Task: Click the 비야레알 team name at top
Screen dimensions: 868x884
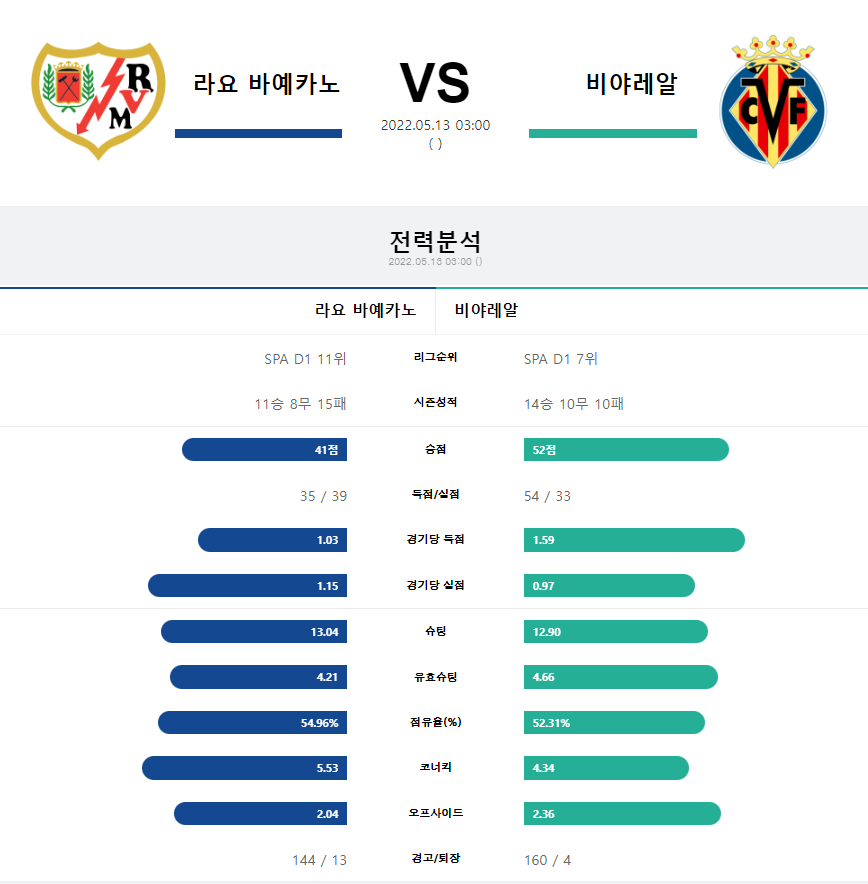Action: 631,83
